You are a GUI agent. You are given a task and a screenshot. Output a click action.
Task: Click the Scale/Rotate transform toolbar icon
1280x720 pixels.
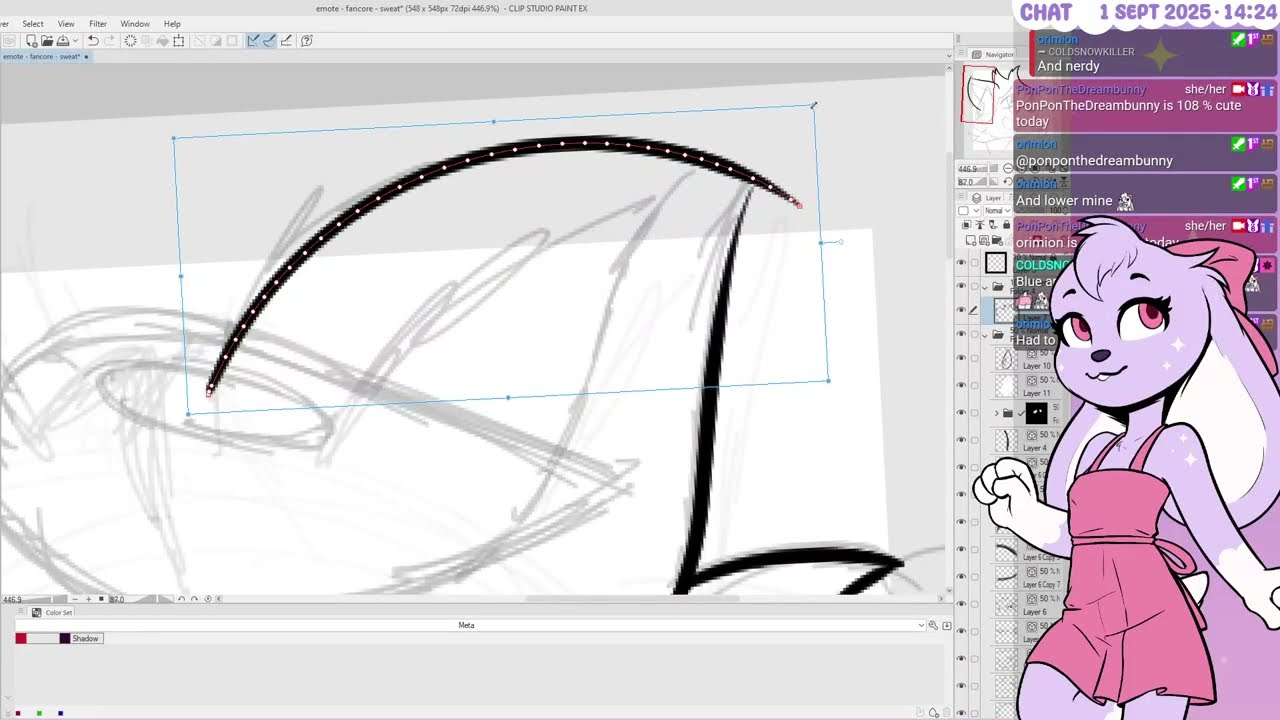click(179, 41)
